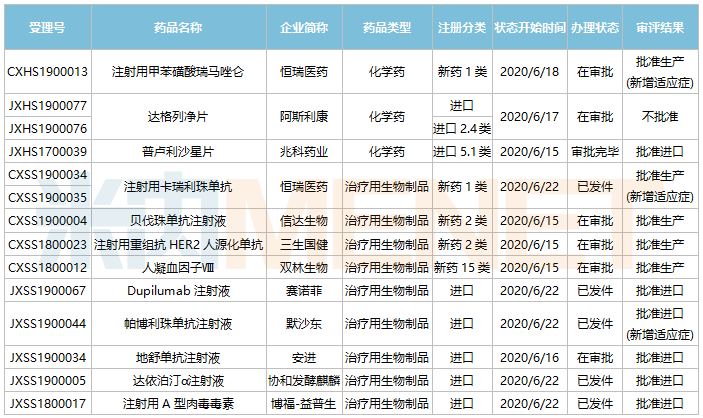Image resolution: width=703 pixels, height=418 pixels.
Task: Select acceptance number JXHS1900076
Action: coord(48,129)
